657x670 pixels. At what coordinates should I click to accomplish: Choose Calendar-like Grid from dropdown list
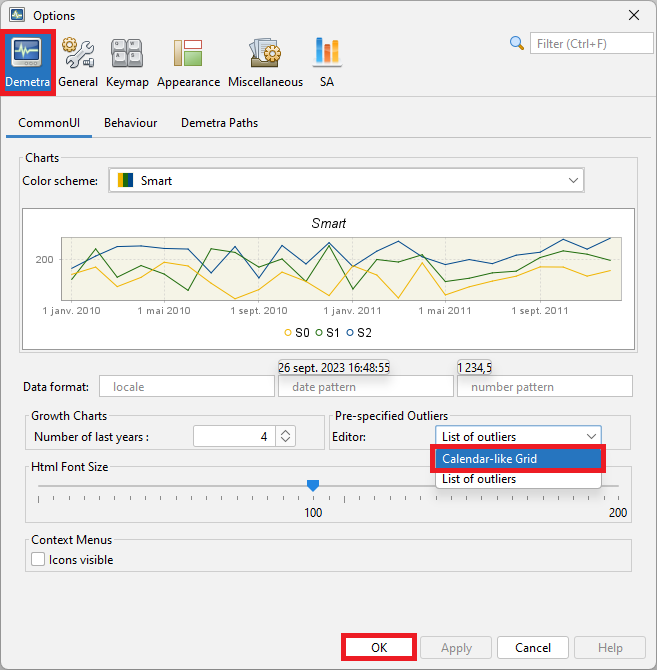coord(518,459)
